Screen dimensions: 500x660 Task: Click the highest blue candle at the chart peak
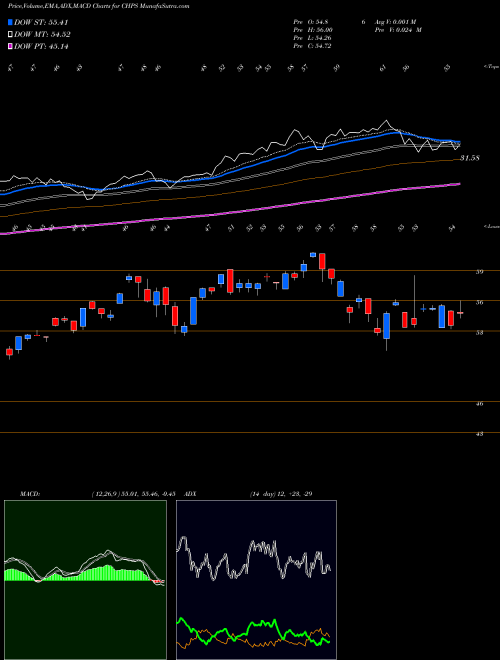click(313, 255)
